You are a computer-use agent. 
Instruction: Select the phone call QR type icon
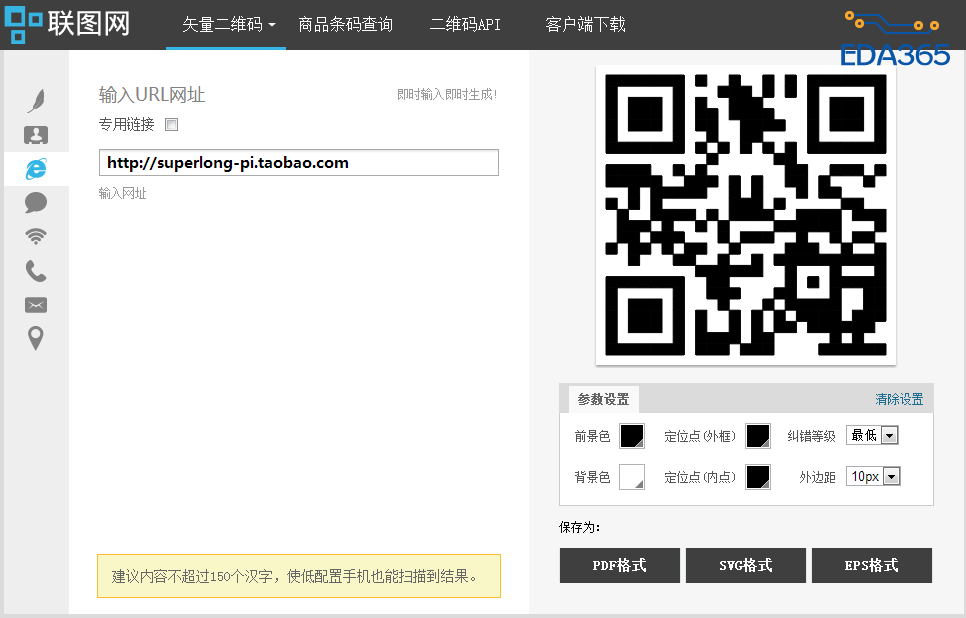36,270
